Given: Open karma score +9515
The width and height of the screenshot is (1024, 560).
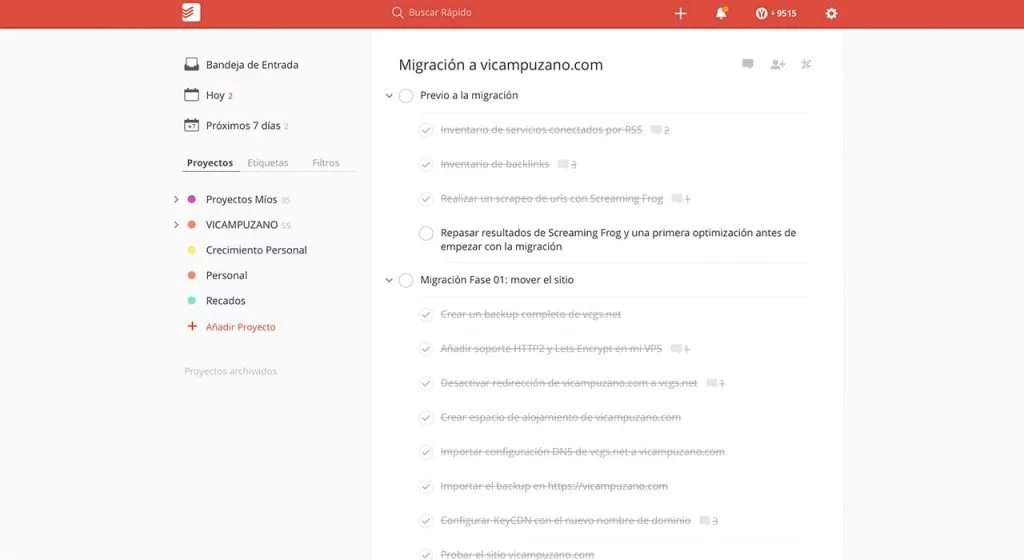Looking at the screenshot, I should [776, 13].
